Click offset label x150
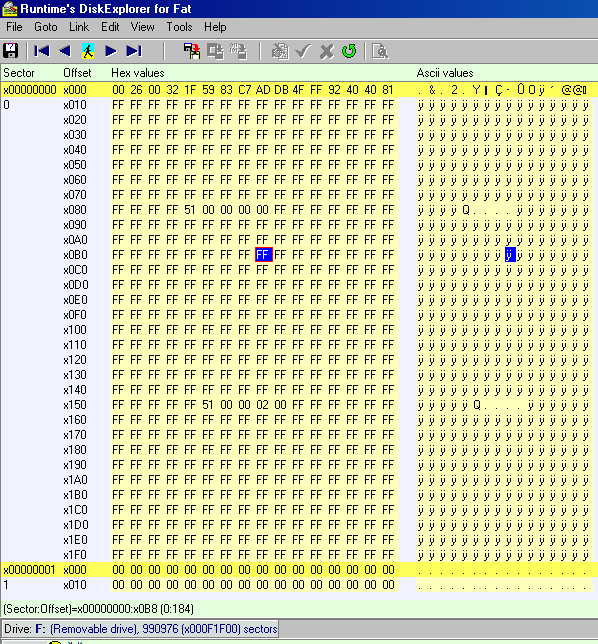The image size is (598, 644). [75, 405]
